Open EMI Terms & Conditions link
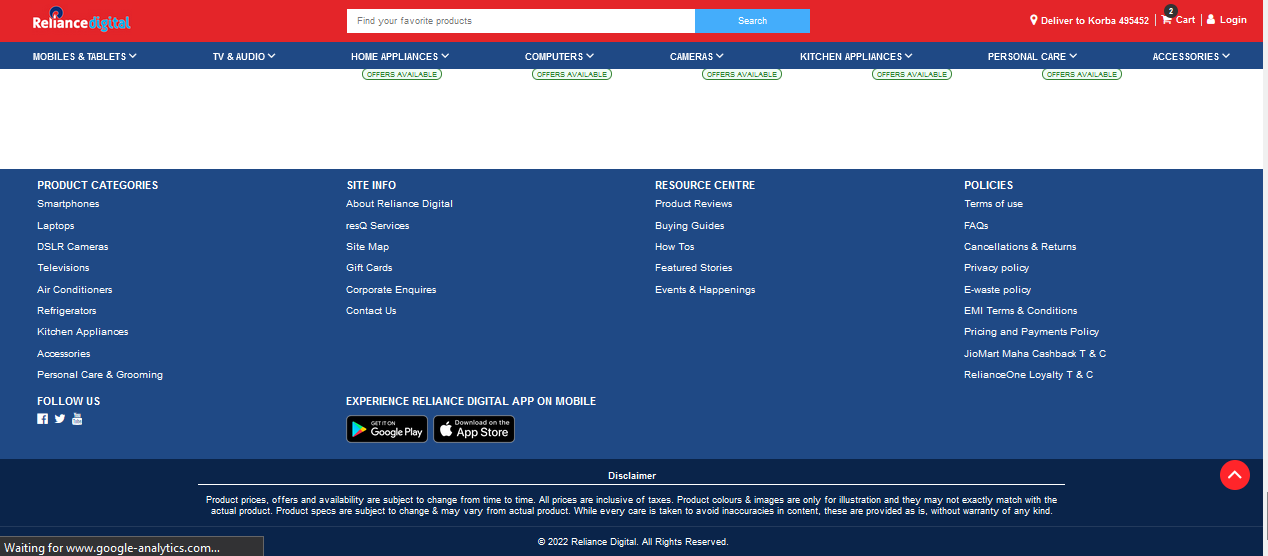Screen dimensions: 1268x556 click(x=1021, y=311)
